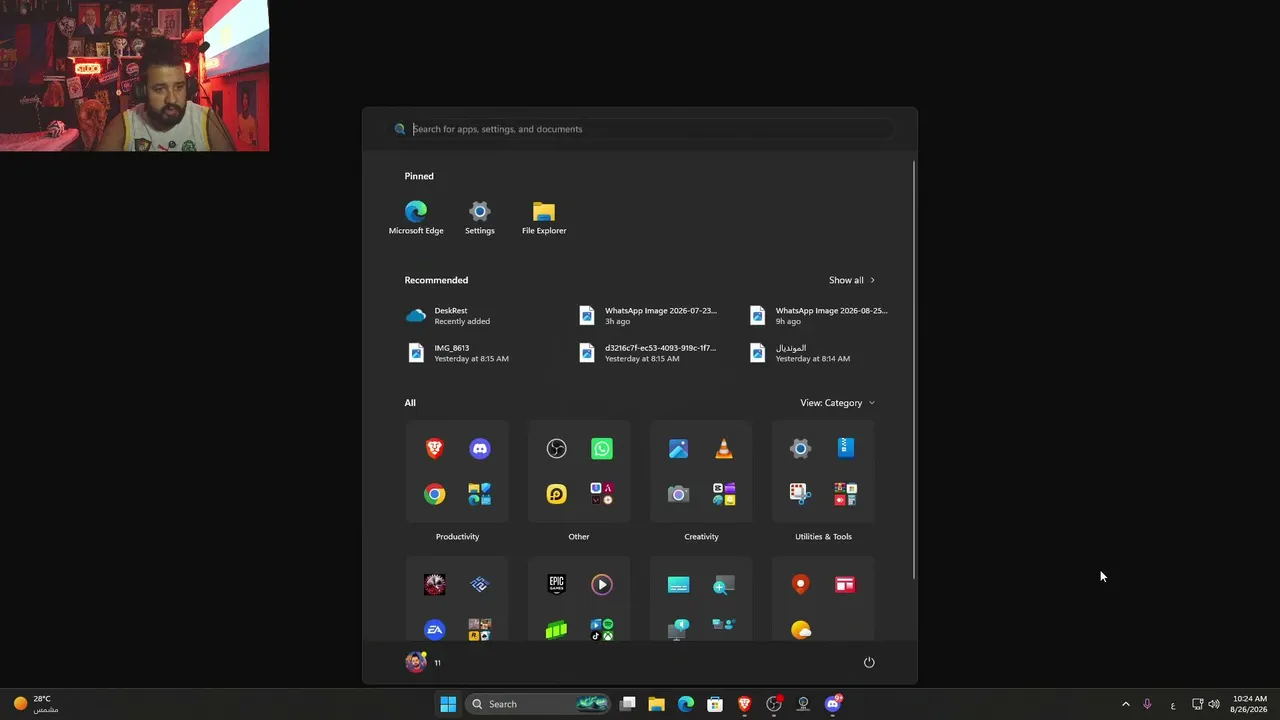Open the red News app icon
The image size is (1280, 720).
pos(845,584)
